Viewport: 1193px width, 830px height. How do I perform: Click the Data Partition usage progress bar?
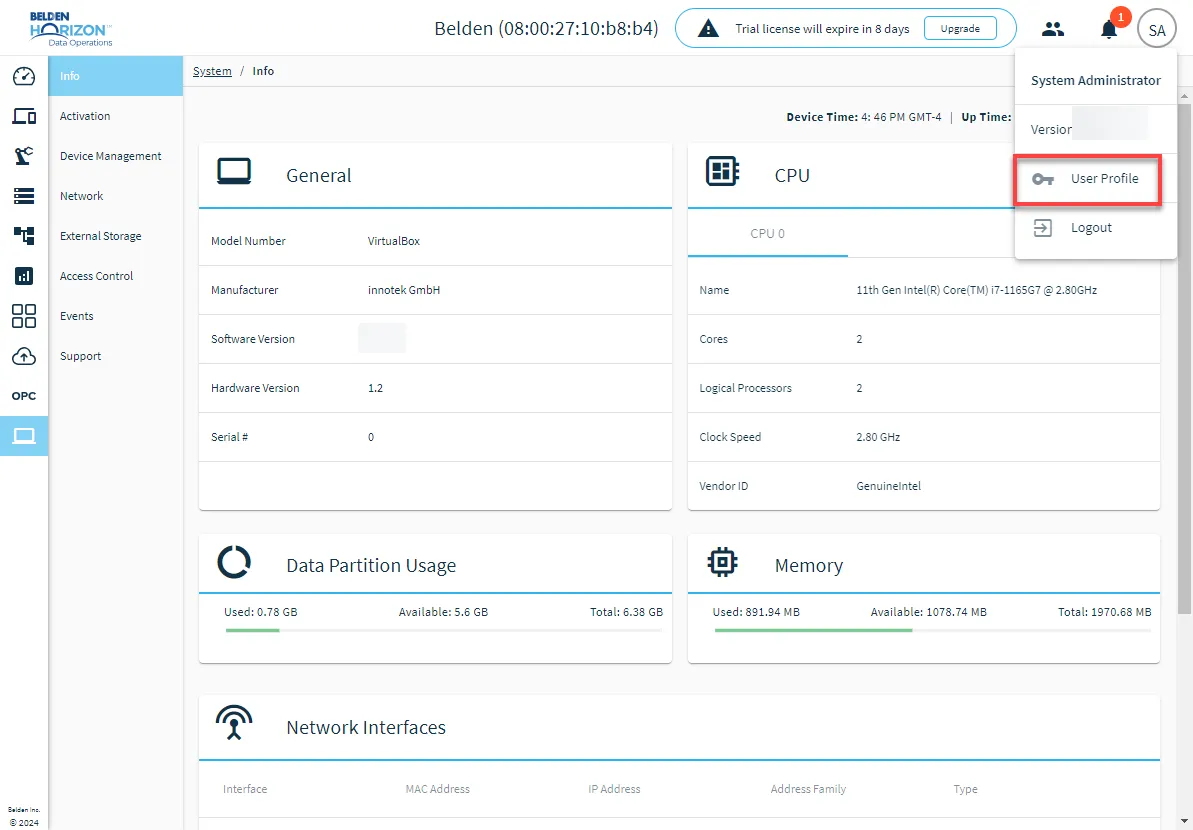444,630
